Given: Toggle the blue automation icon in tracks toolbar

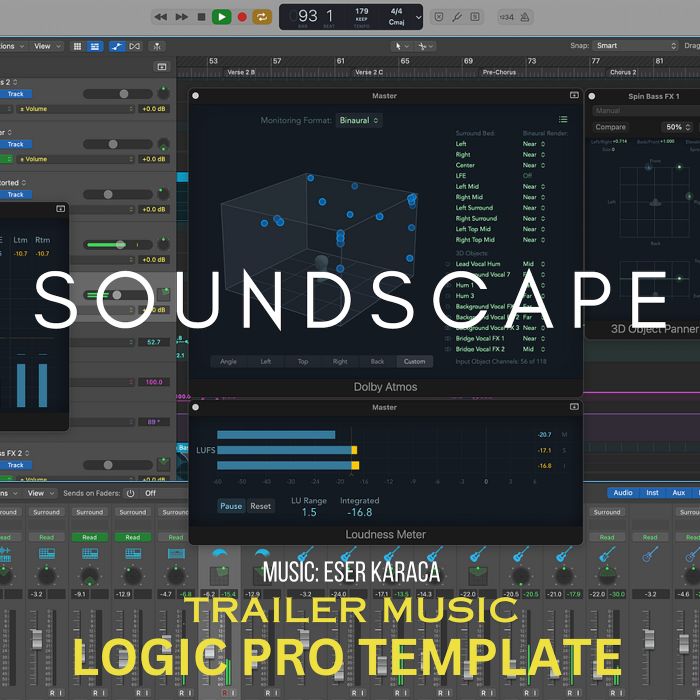Looking at the screenshot, I should pyautogui.click(x=117, y=46).
